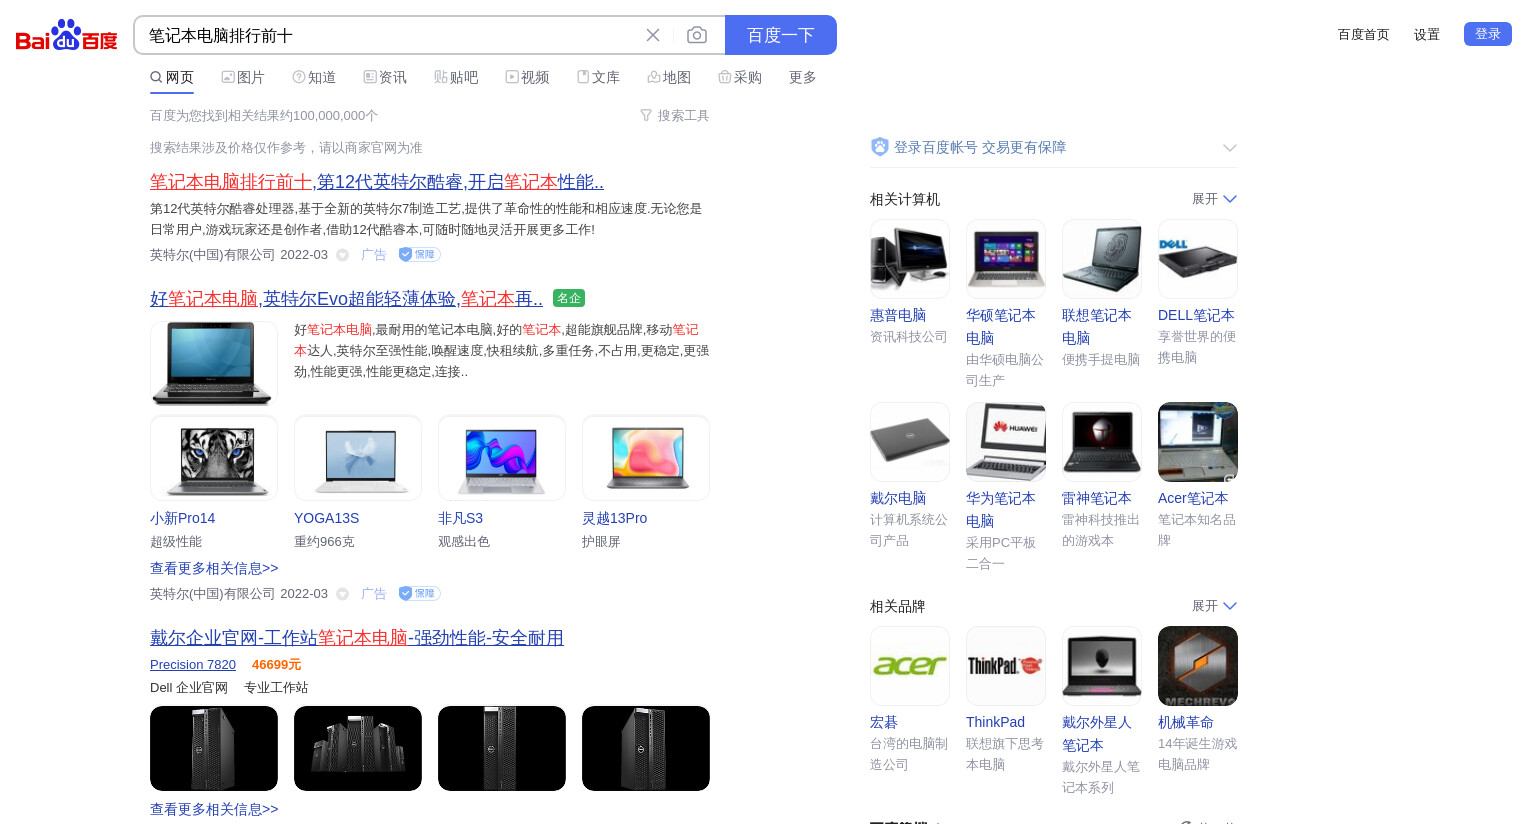Open 灵越13Pro product link

614,518
